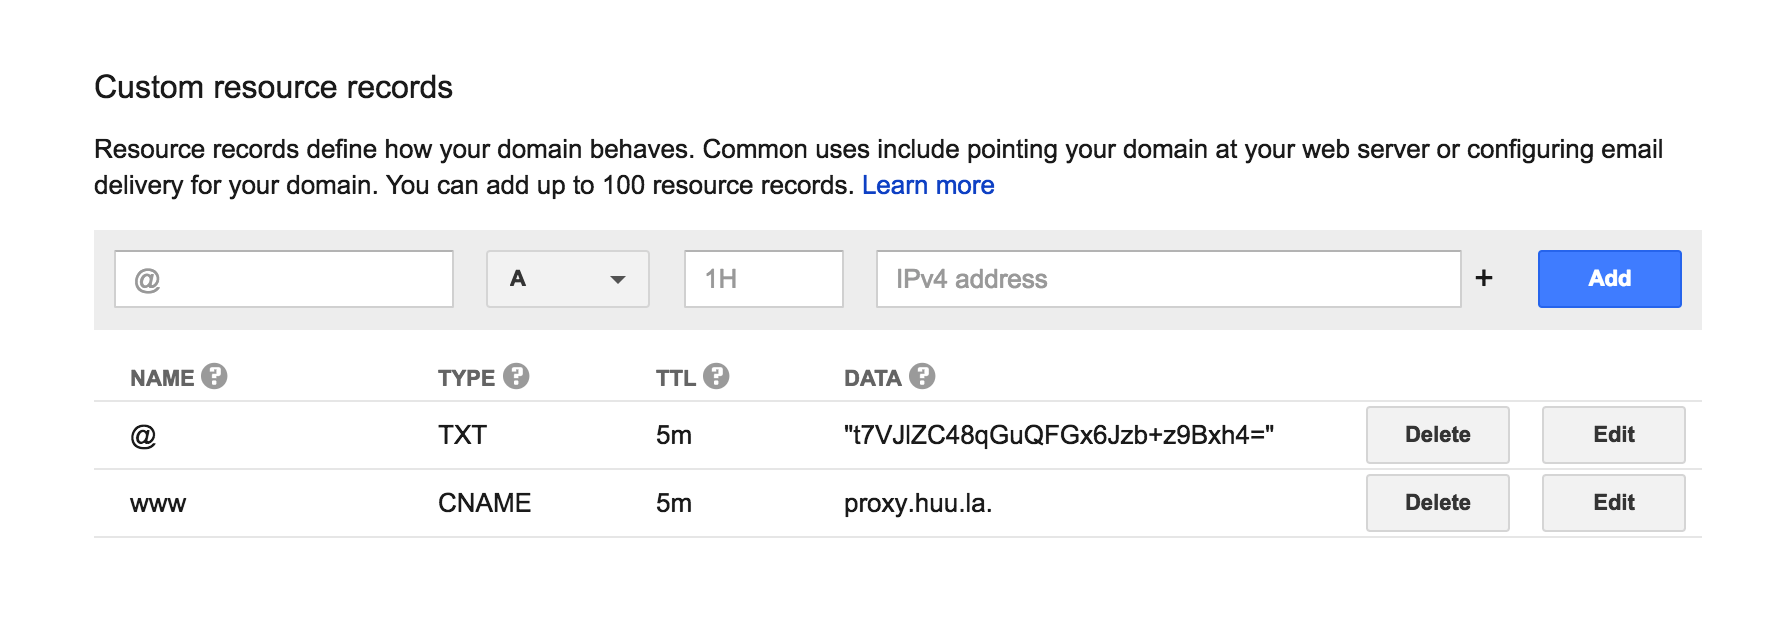Click the dropdown arrow of record type selector
Image resolution: width=1792 pixels, height=622 pixels.
[x=618, y=280]
